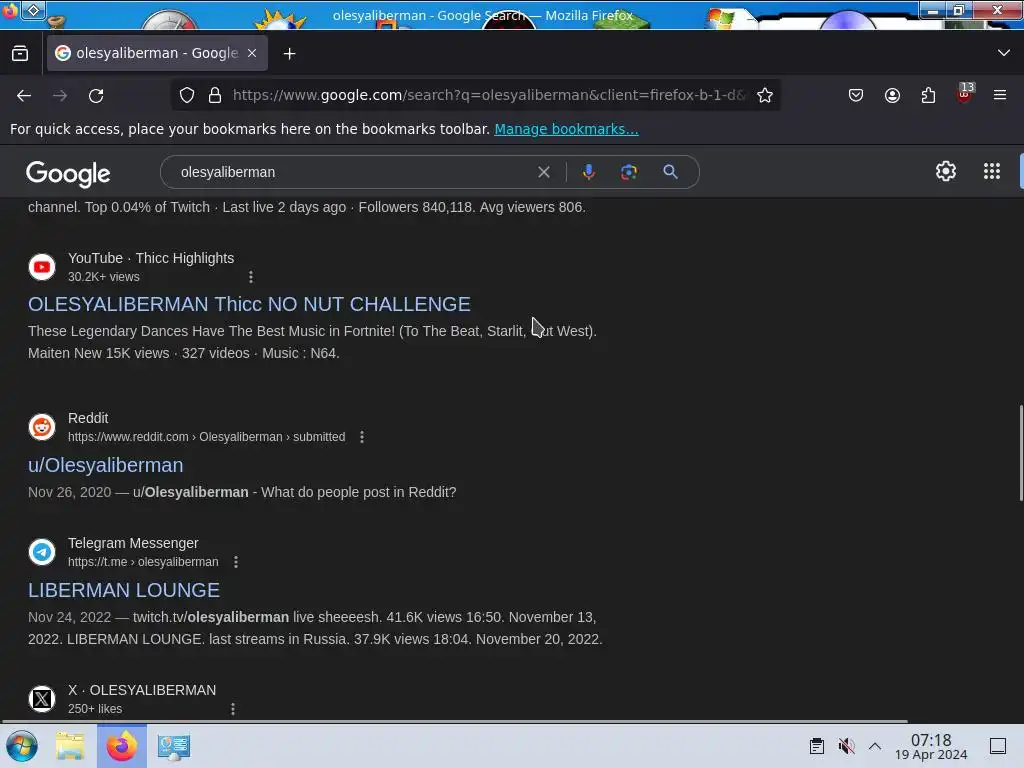Select the olesyaliberman - Google tab
The width and height of the screenshot is (1024, 768).
[157, 54]
